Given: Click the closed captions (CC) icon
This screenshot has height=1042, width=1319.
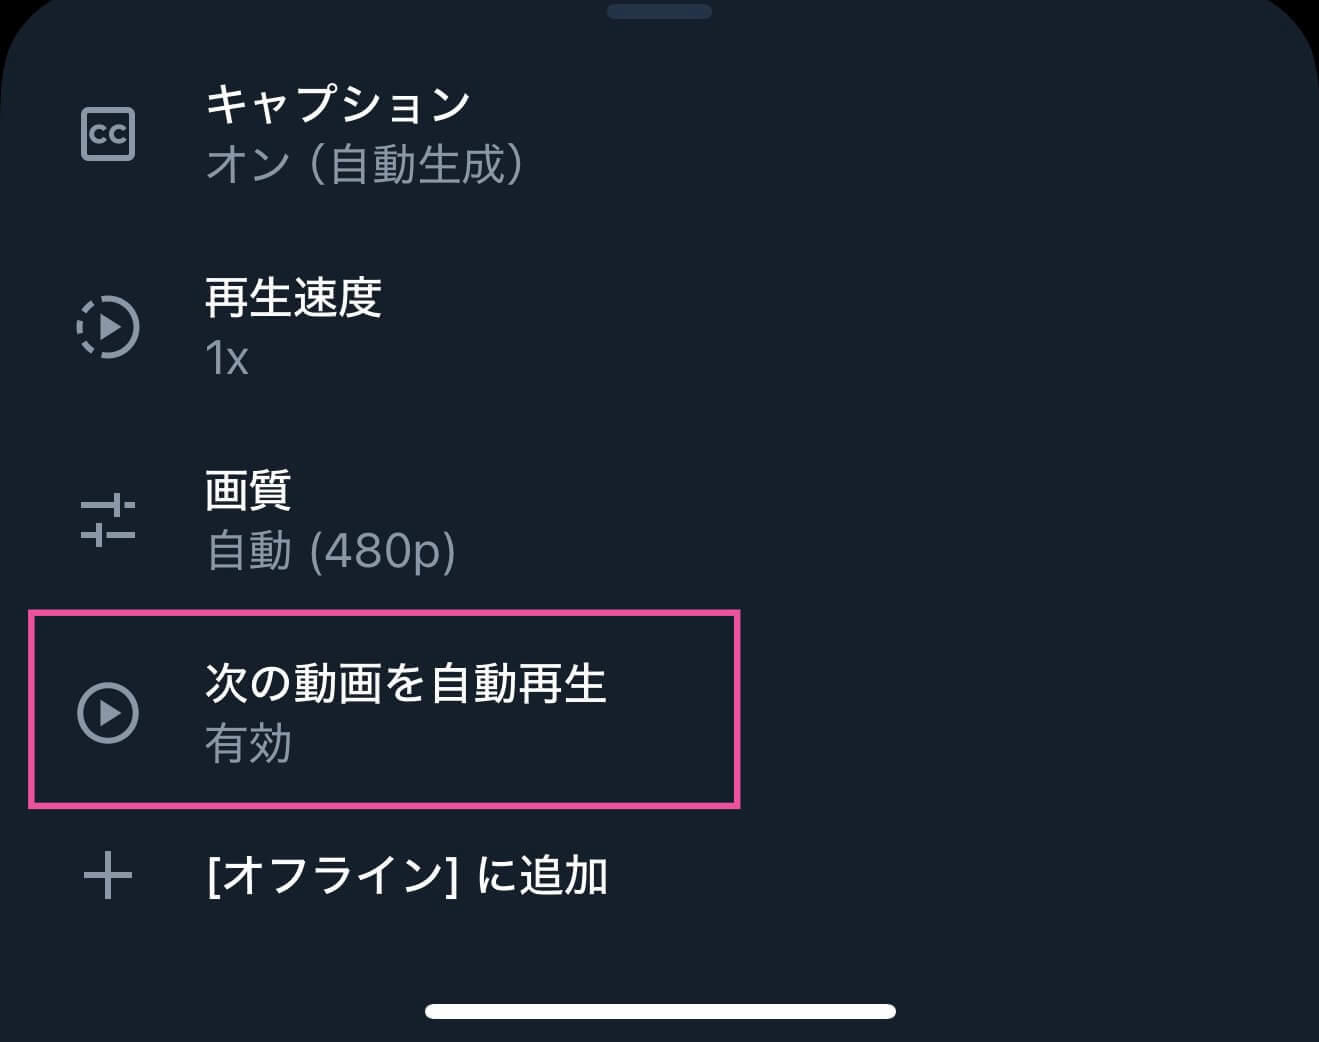Looking at the screenshot, I should point(108,133).
